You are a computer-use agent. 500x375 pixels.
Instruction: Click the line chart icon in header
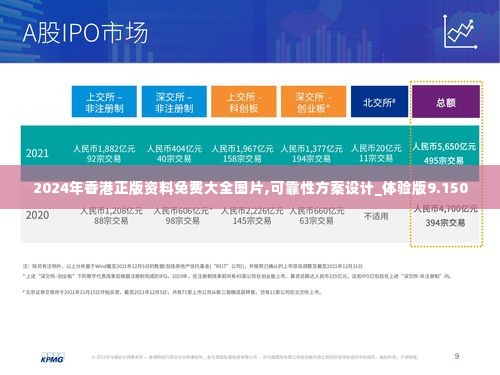click(460, 32)
